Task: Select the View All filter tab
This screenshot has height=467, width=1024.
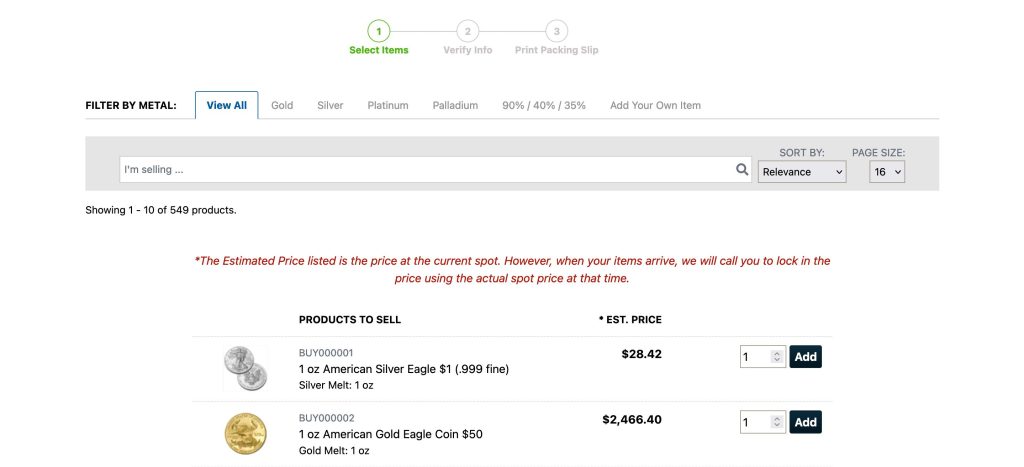Action: 226,105
